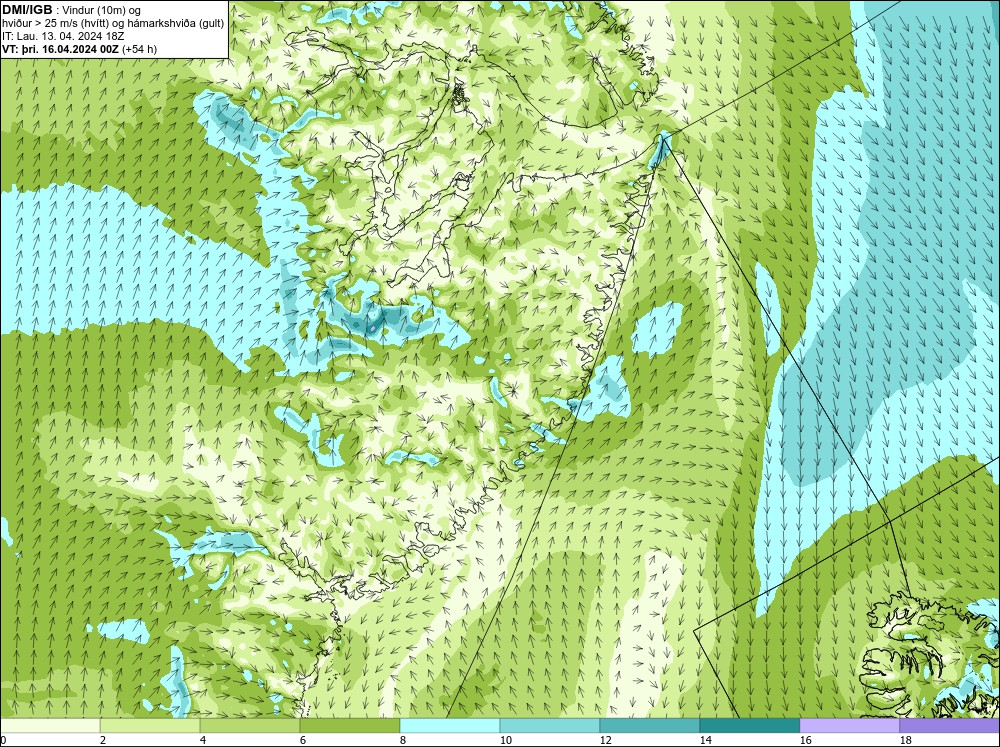Click the 'Vindur (10m) og' label
1000x747 pixels.
tap(101, 10)
